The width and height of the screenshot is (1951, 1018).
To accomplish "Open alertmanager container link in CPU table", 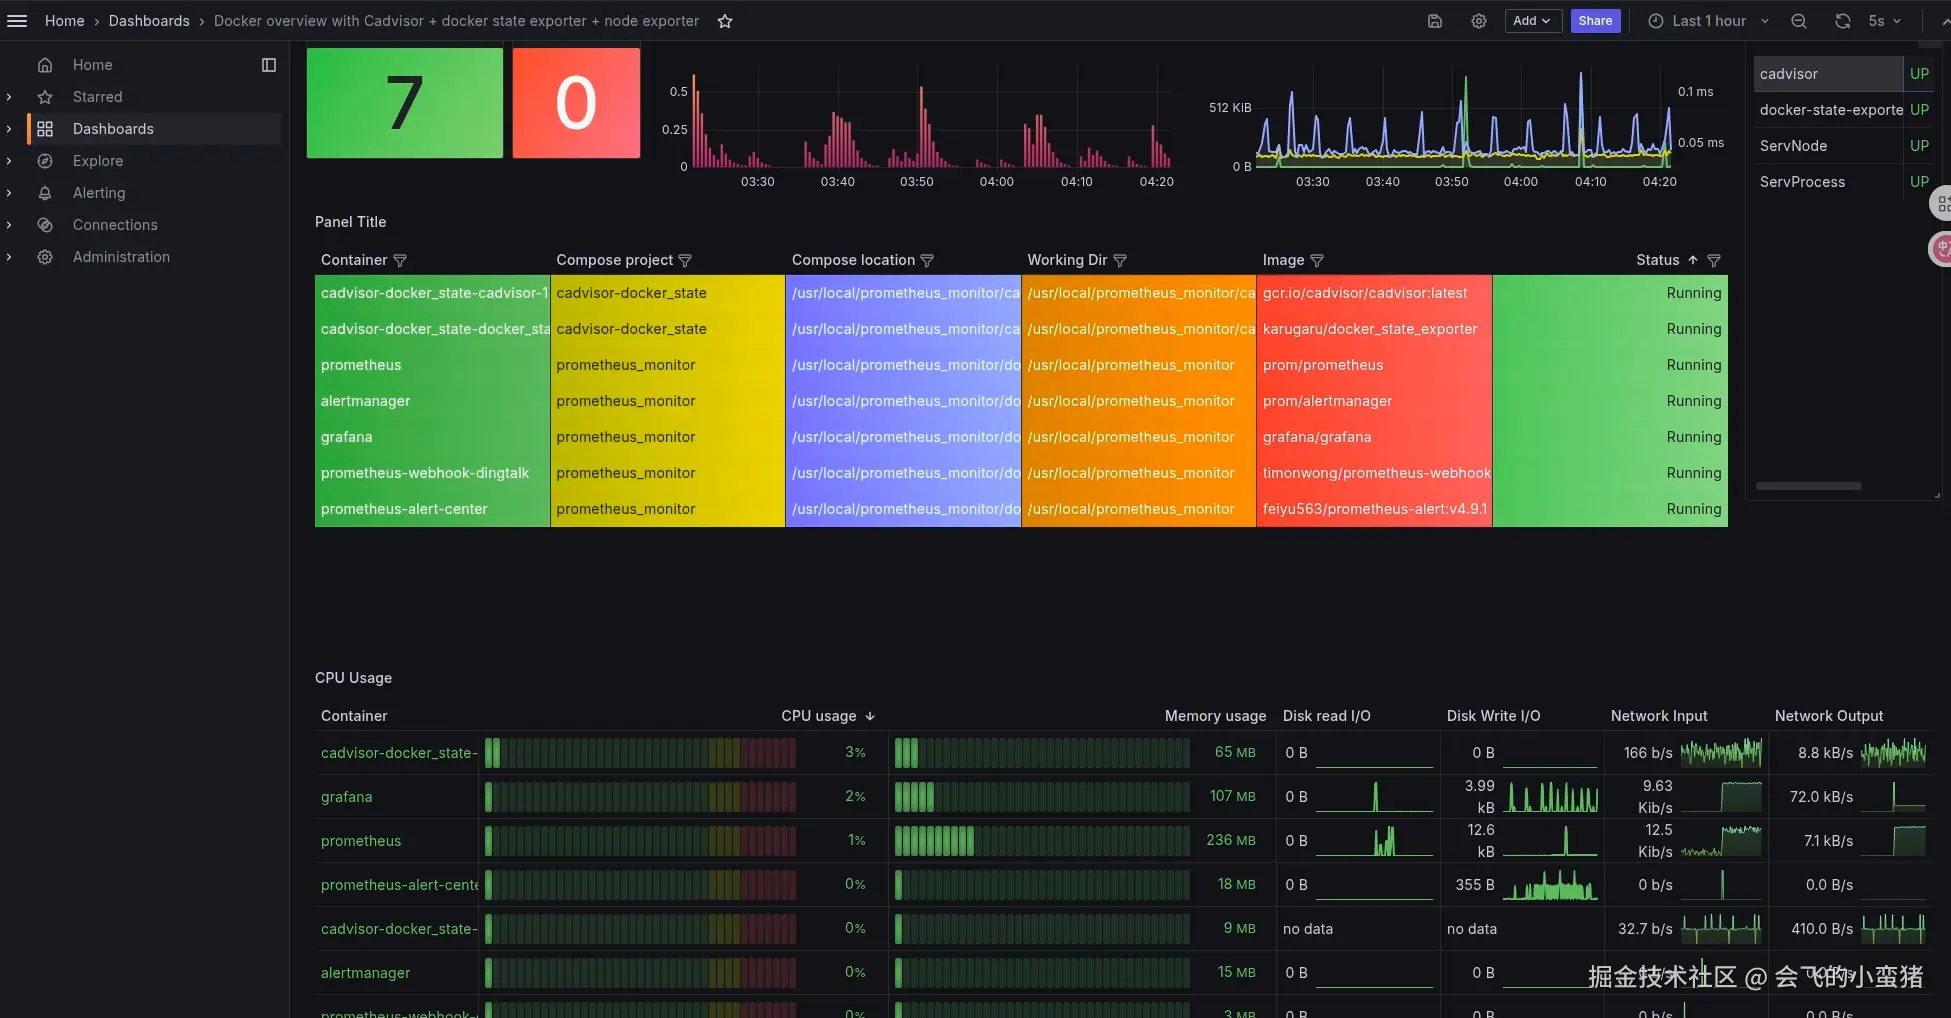I will (365, 973).
